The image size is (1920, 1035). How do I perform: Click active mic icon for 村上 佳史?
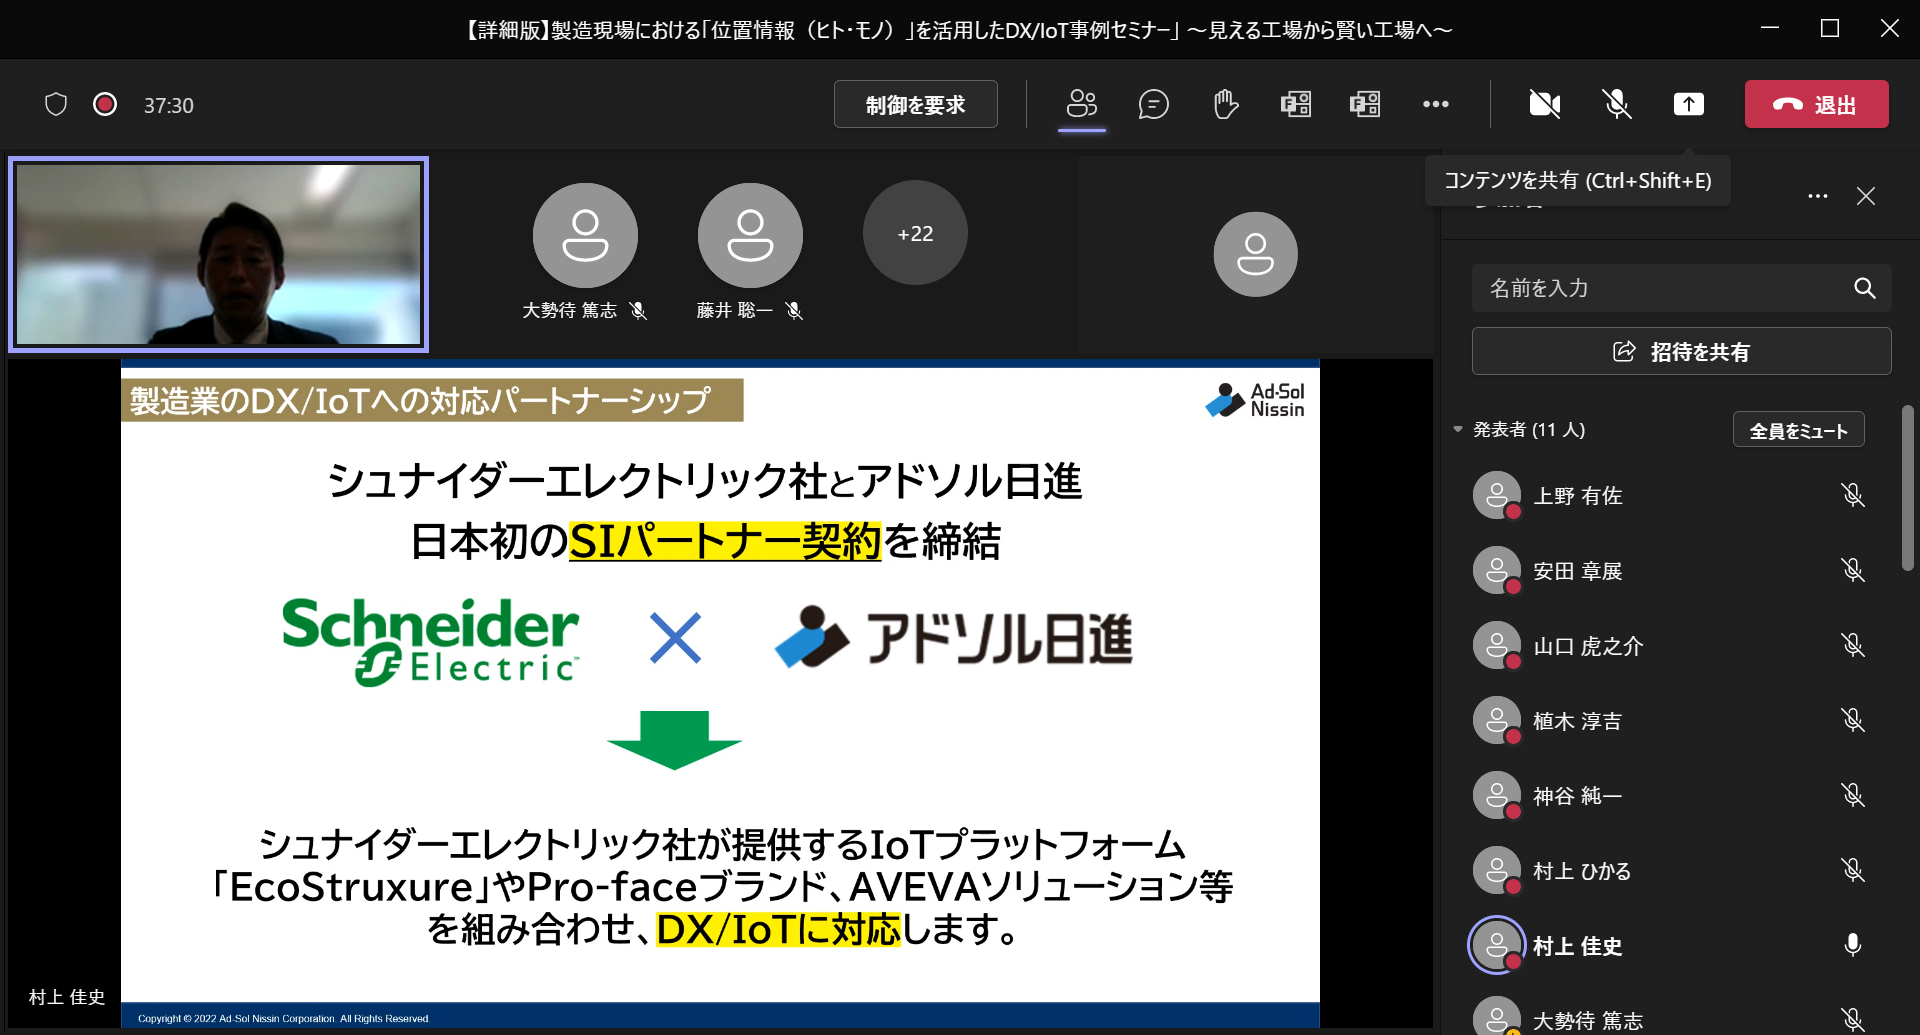1853,945
